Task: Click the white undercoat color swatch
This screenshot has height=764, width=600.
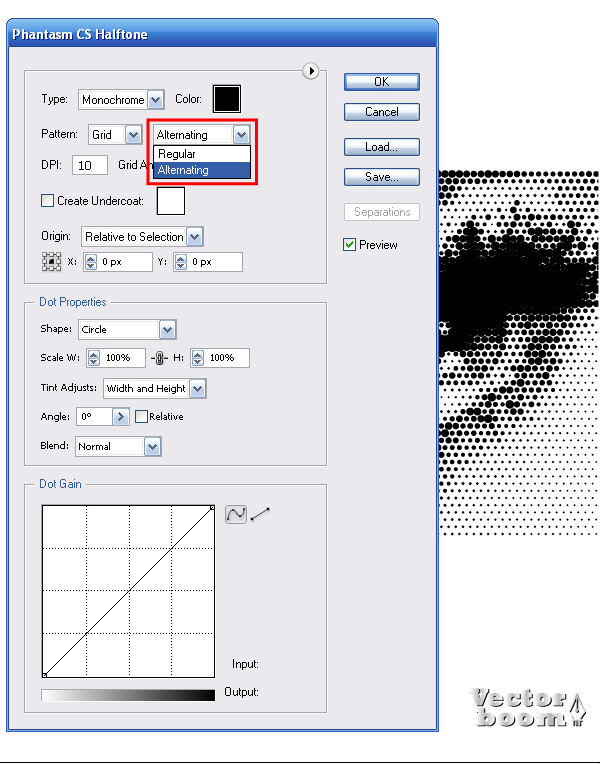Action: point(171,201)
